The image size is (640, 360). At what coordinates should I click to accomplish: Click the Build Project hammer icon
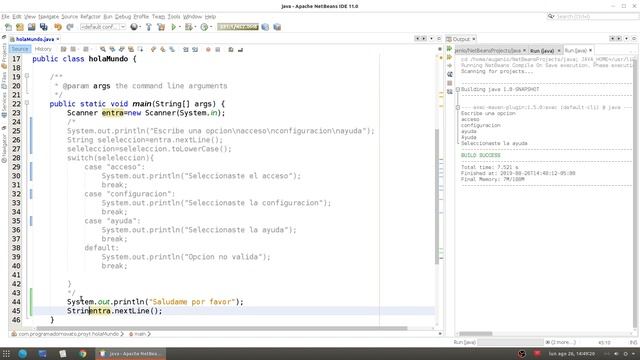click(149, 27)
